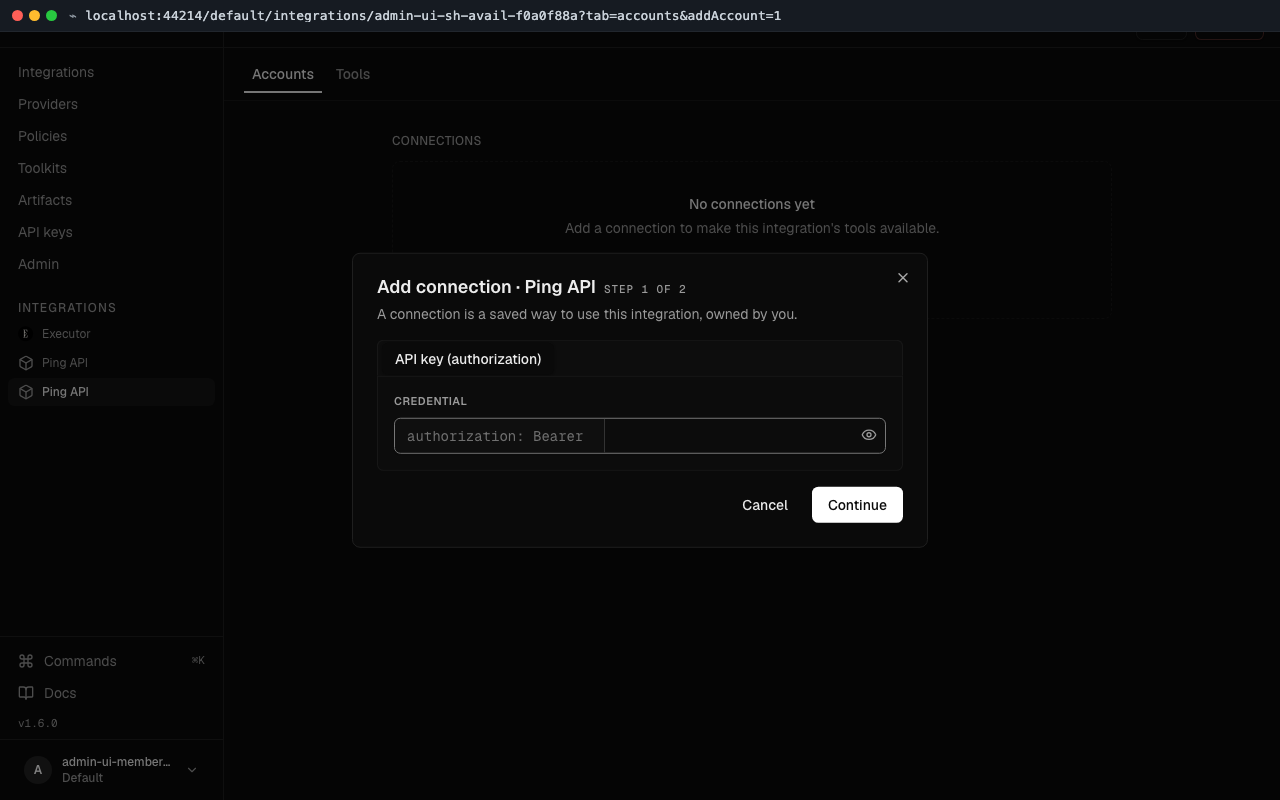Open the Accounts tab

283,74
